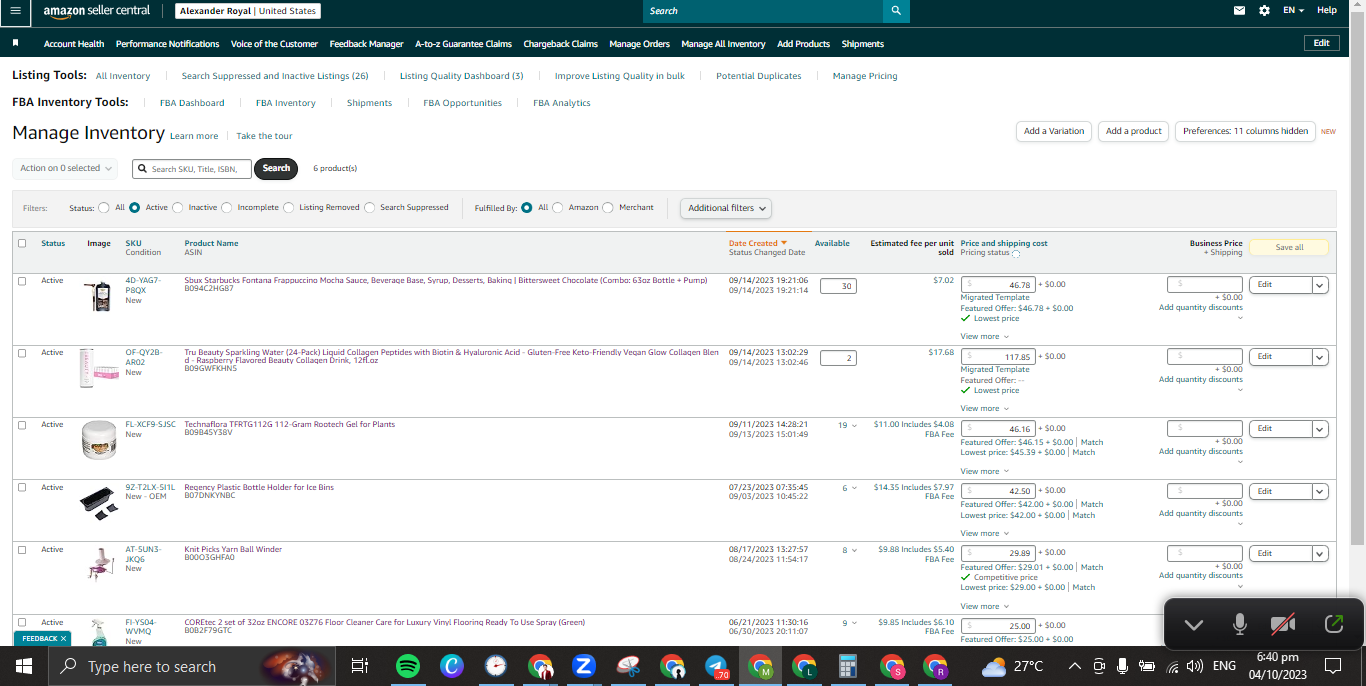Select Fulfilled By Amazon radio button
Viewport: 1366px width, 686px height.
558,208
